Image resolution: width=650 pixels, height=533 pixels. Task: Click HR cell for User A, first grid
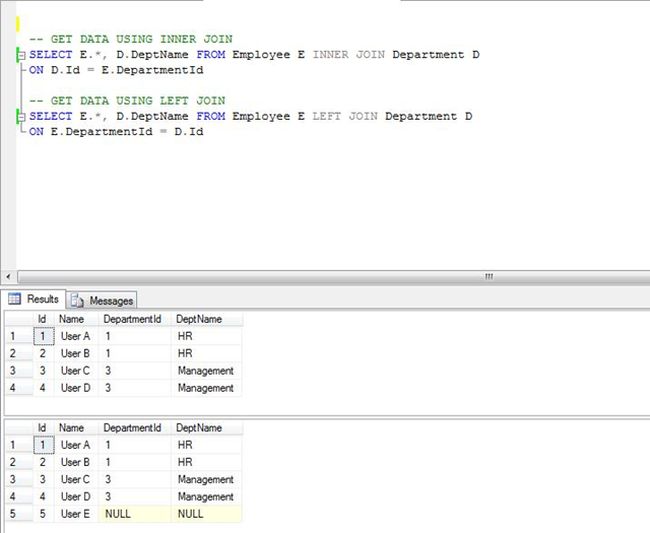(207, 336)
